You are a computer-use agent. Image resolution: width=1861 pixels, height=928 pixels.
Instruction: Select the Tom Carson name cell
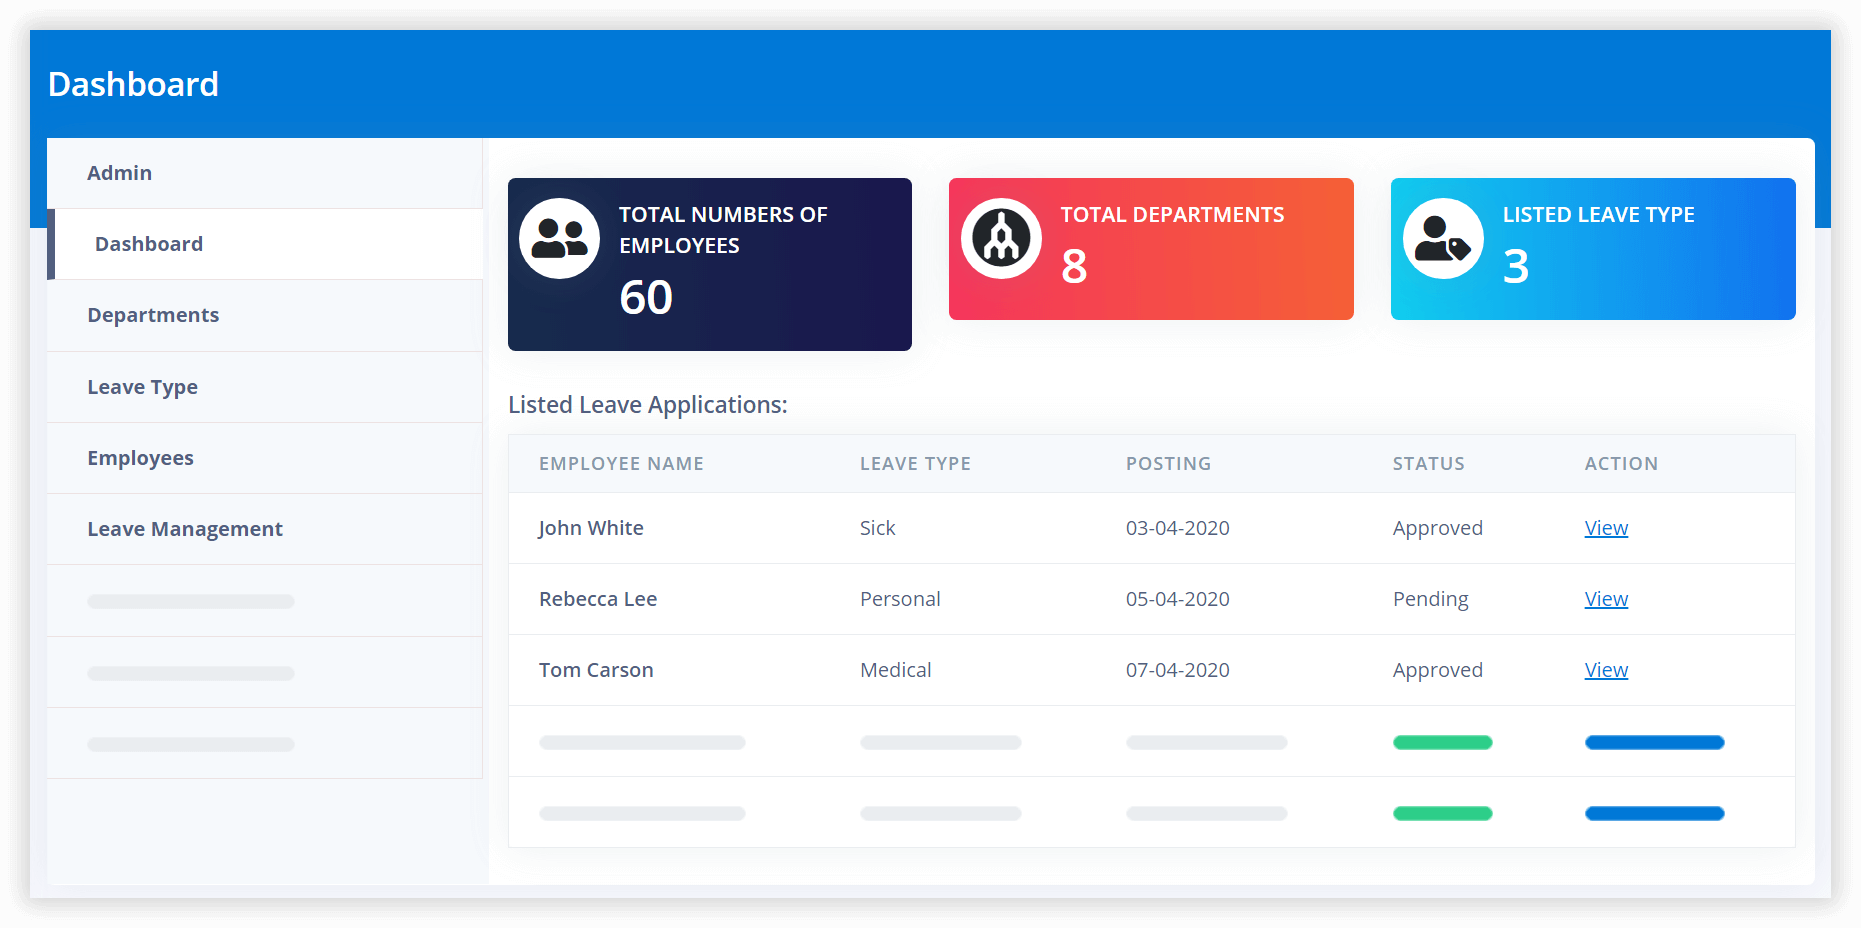click(x=596, y=670)
